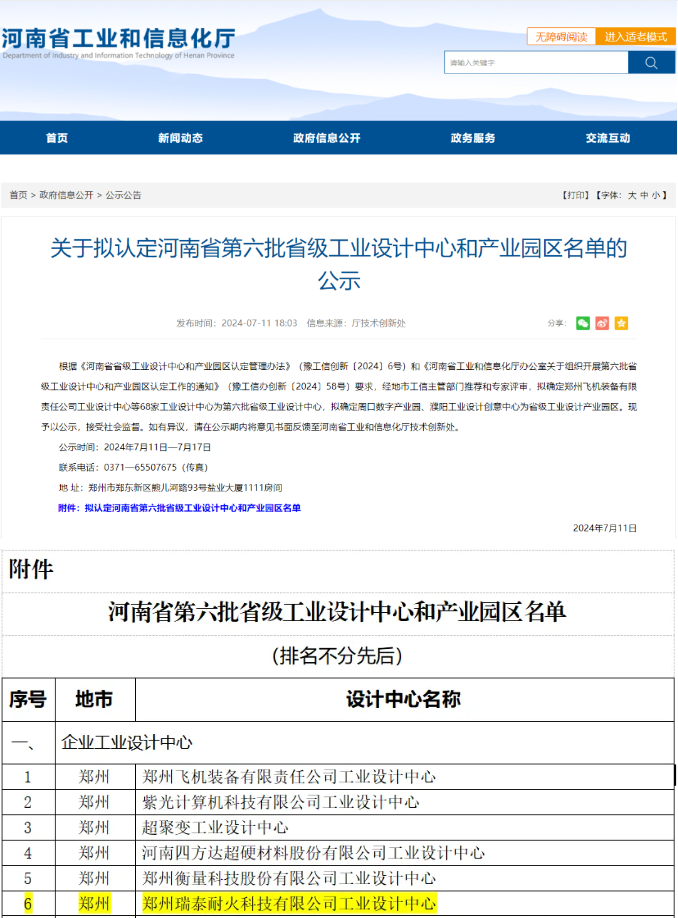This screenshot has height=918, width=678.
Task: Open the 首页 navigation menu item
Action: coord(57,138)
